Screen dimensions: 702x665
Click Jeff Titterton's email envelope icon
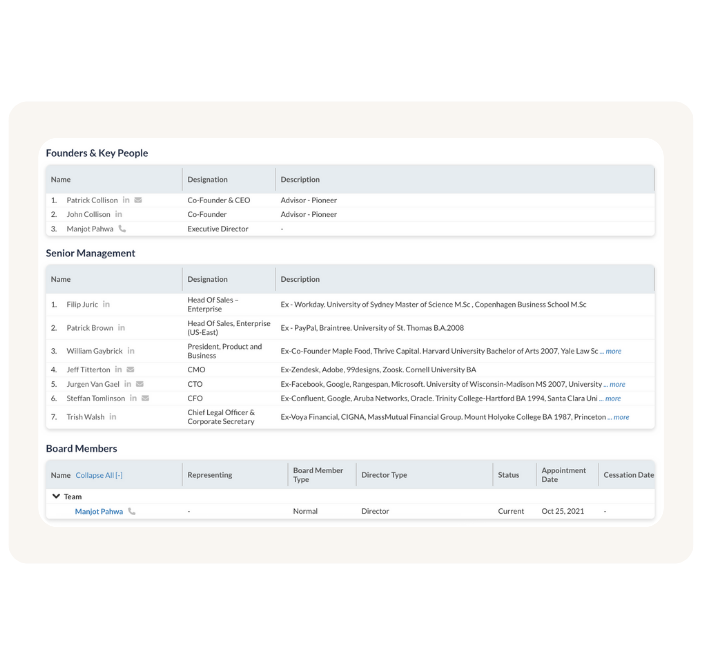130,369
